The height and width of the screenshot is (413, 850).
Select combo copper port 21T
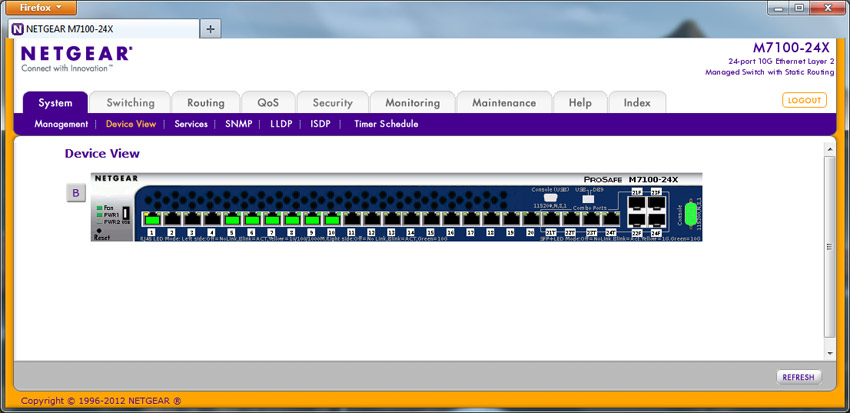552,219
